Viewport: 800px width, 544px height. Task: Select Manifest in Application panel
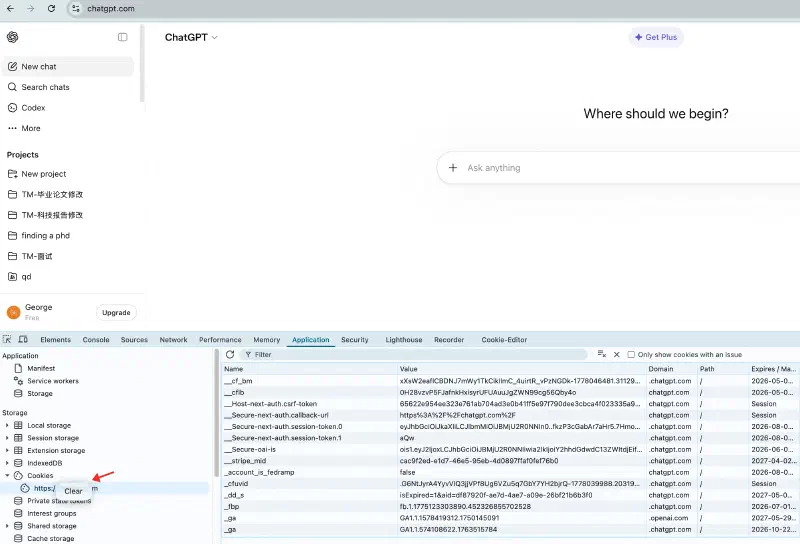point(41,368)
